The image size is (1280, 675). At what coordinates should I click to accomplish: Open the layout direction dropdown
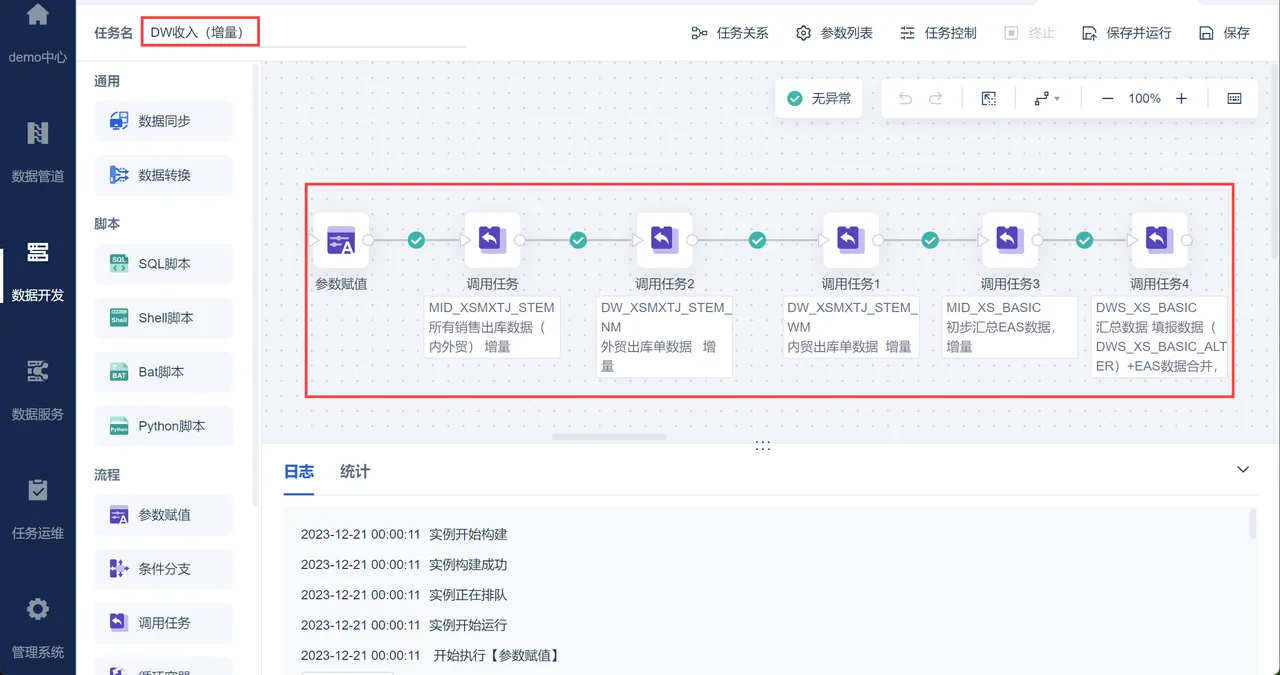click(1047, 99)
